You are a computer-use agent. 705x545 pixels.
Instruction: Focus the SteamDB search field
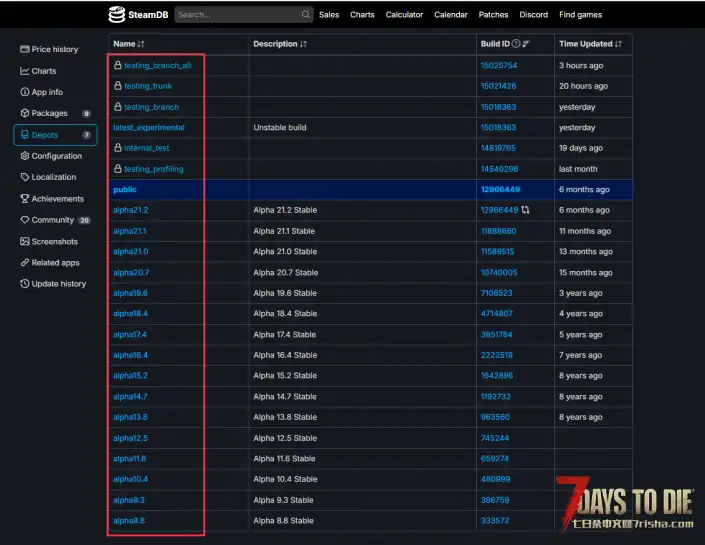point(243,14)
